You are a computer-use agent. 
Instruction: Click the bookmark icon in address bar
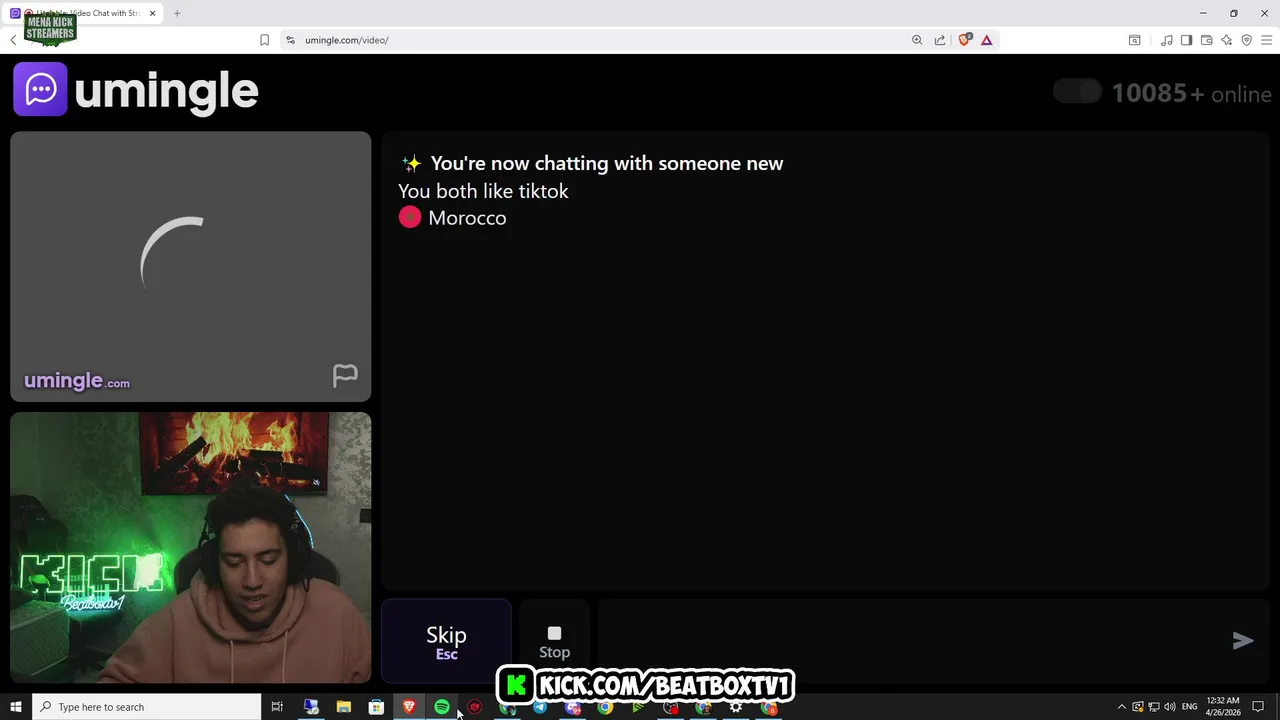tap(264, 40)
